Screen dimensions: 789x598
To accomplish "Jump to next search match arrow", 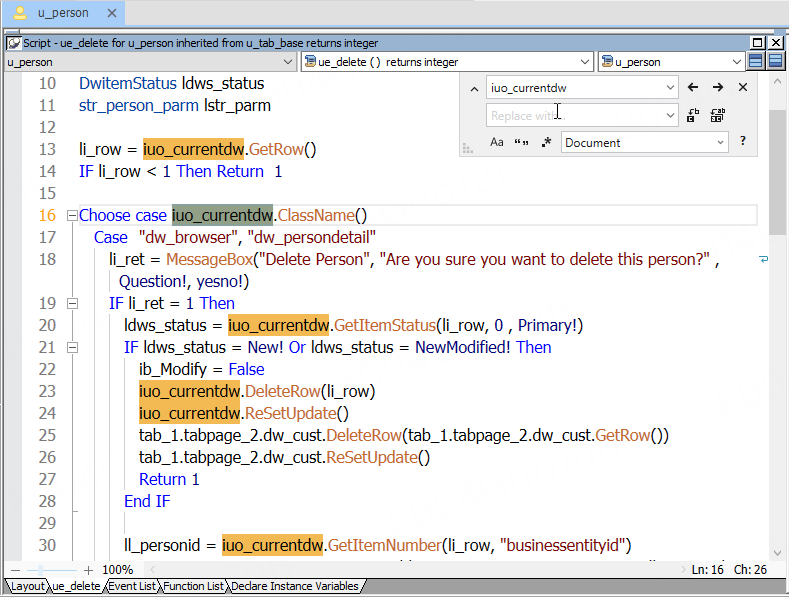I will (718, 88).
